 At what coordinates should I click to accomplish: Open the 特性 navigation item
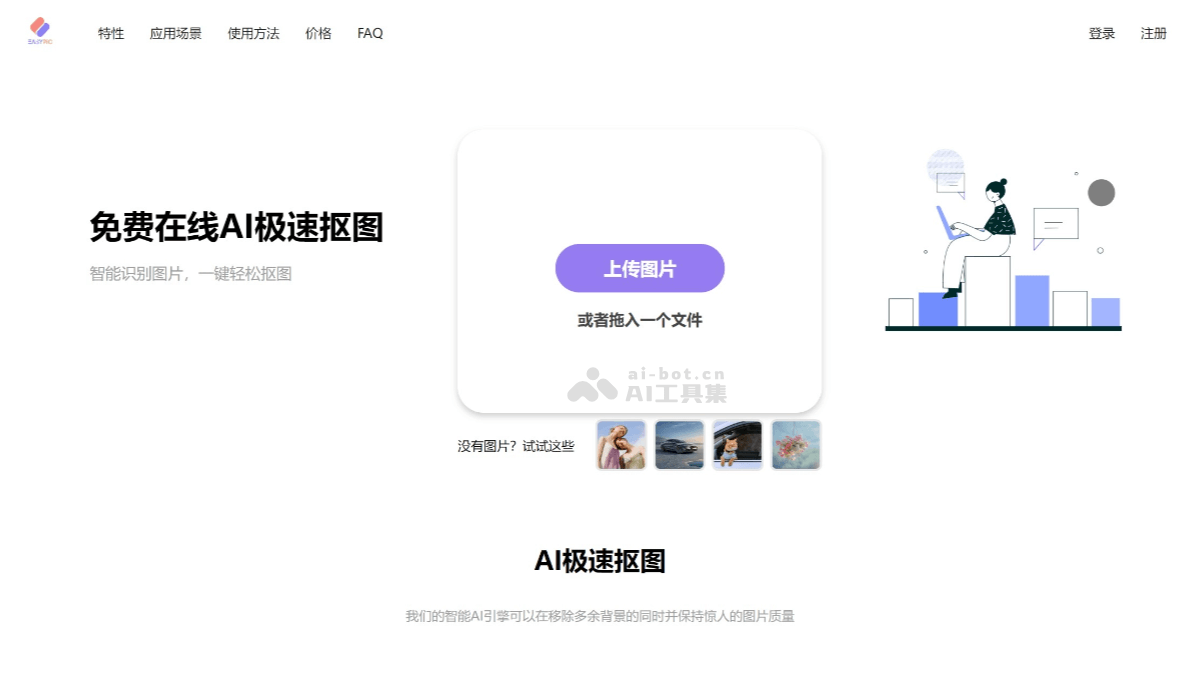click(110, 33)
